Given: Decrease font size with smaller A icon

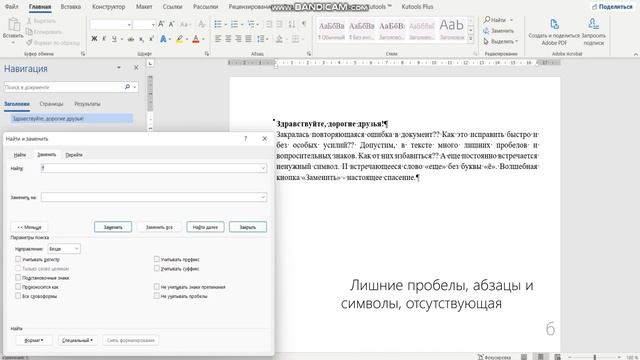Looking at the screenshot, I should 172,24.
